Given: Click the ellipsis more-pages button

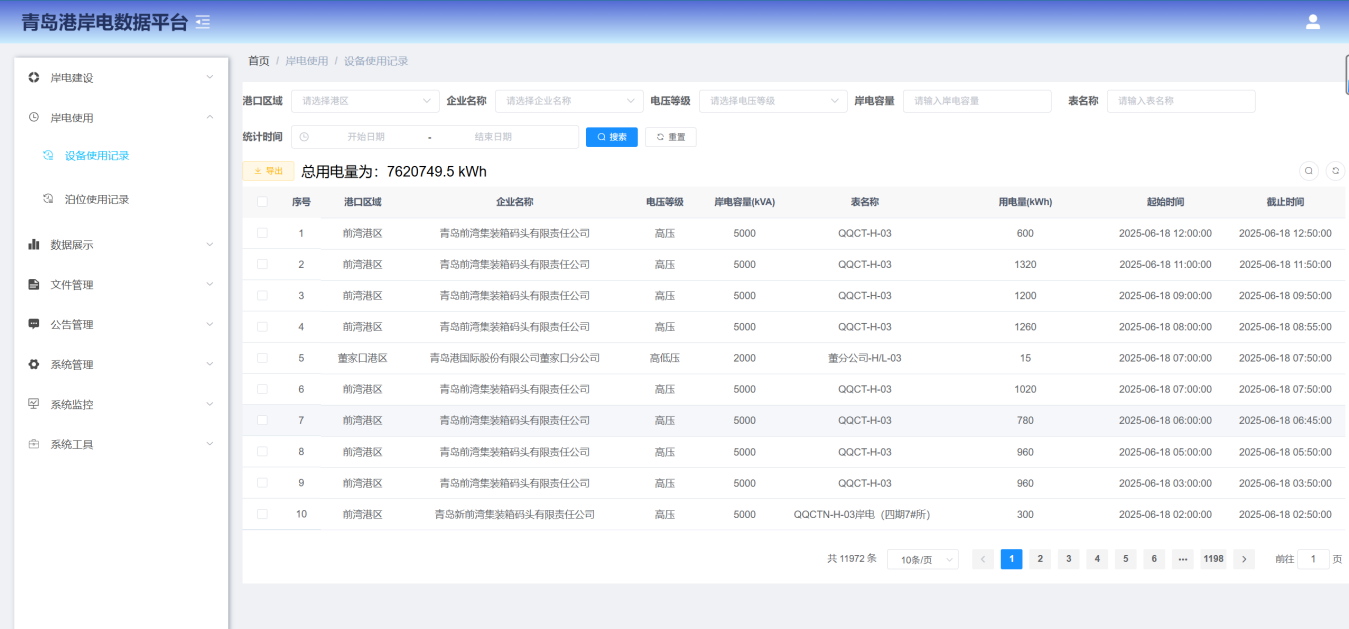Looking at the screenshot, I should coord(1183,559).
